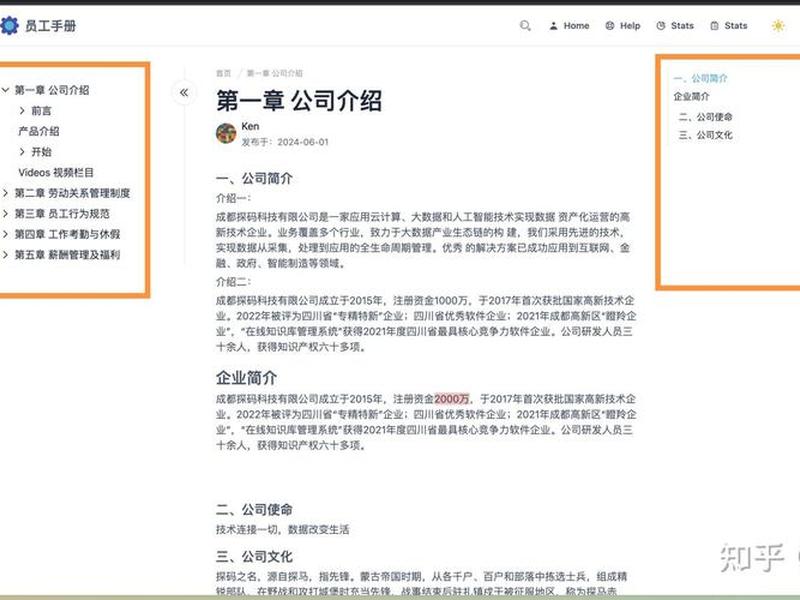Click the 一、公司简介 article heading

tap(254, 179)
